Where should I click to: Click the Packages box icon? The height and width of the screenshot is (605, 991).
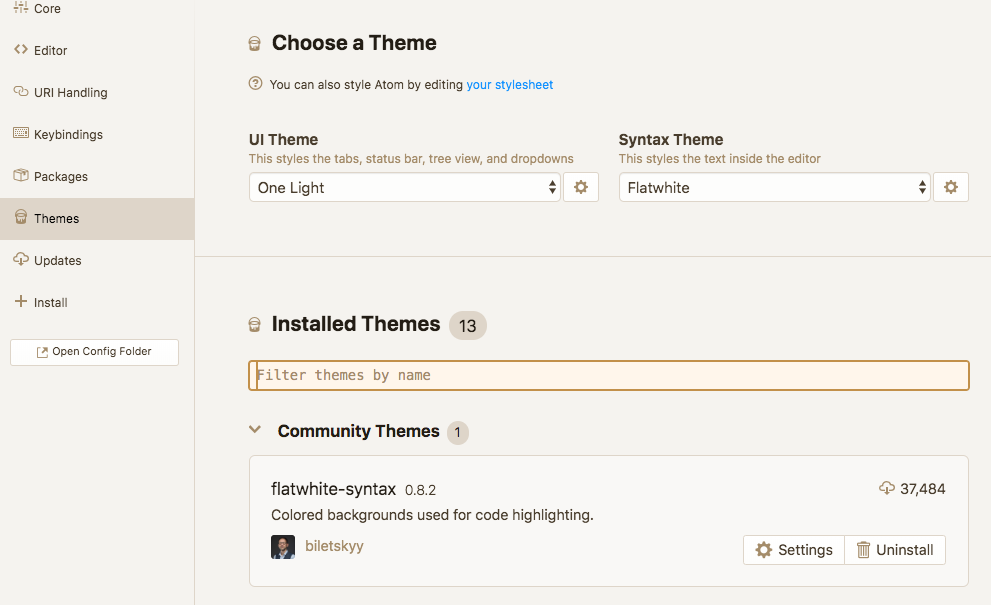[x=21, y=175]
